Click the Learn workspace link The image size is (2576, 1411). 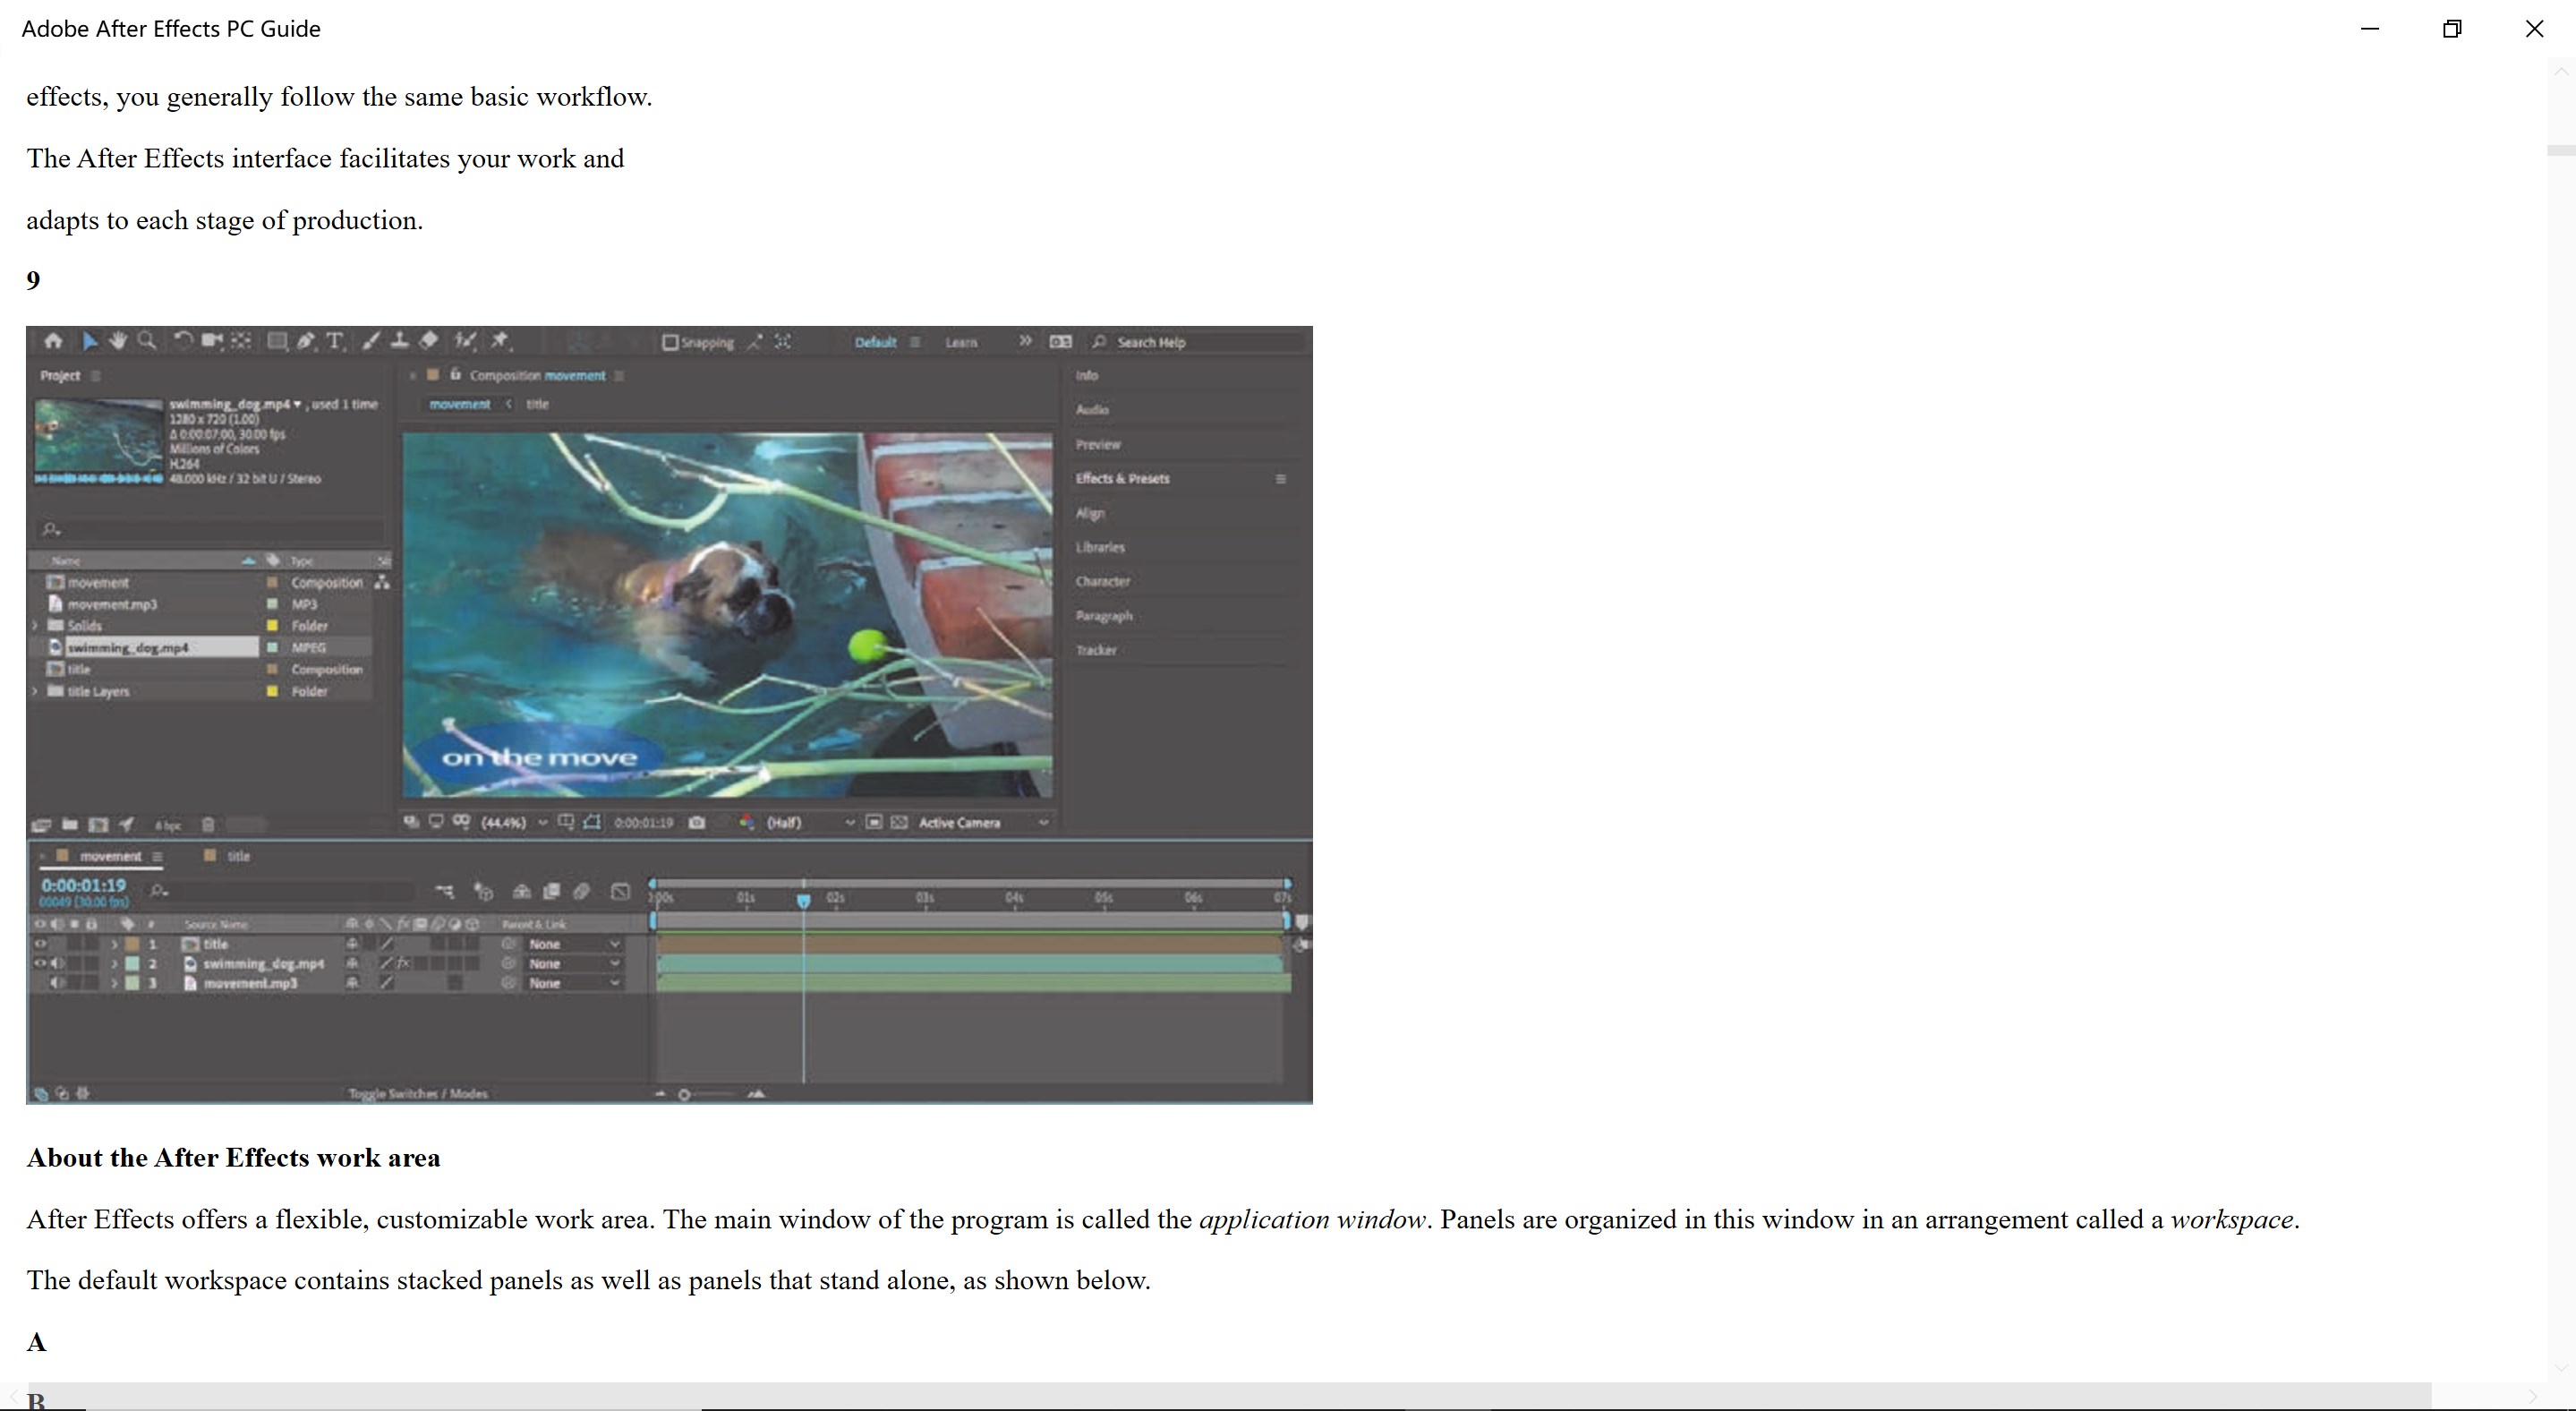(x=961, y=342)
